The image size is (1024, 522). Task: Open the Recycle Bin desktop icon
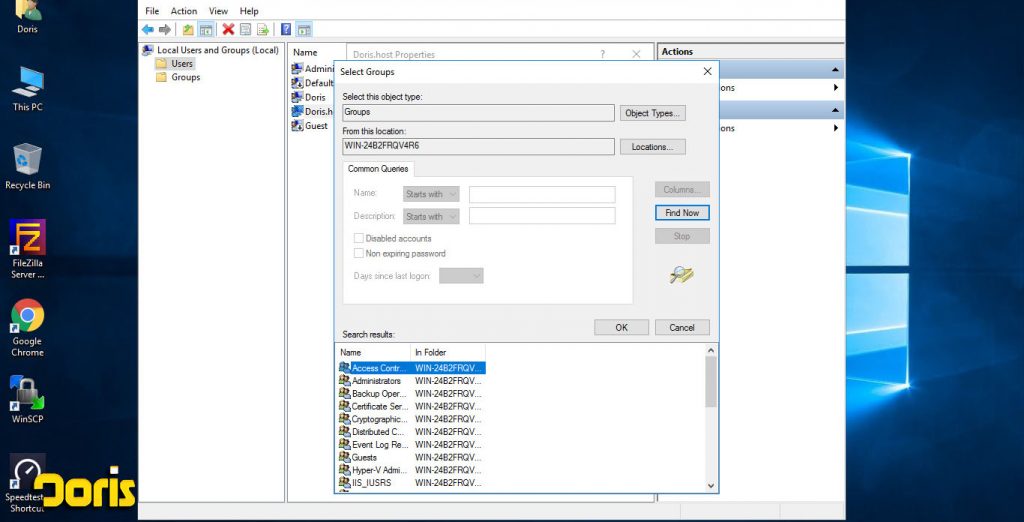click(27, 160)
